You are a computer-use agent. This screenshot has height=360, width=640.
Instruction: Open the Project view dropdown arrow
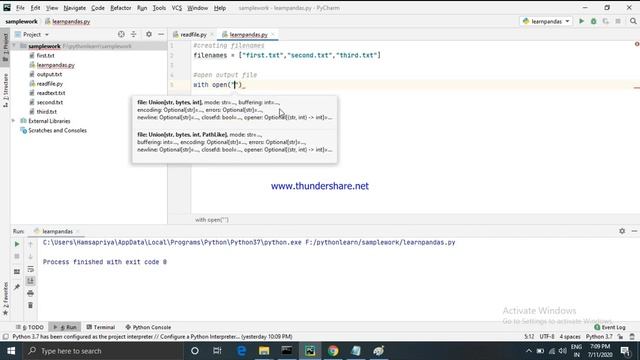(47, 35)
